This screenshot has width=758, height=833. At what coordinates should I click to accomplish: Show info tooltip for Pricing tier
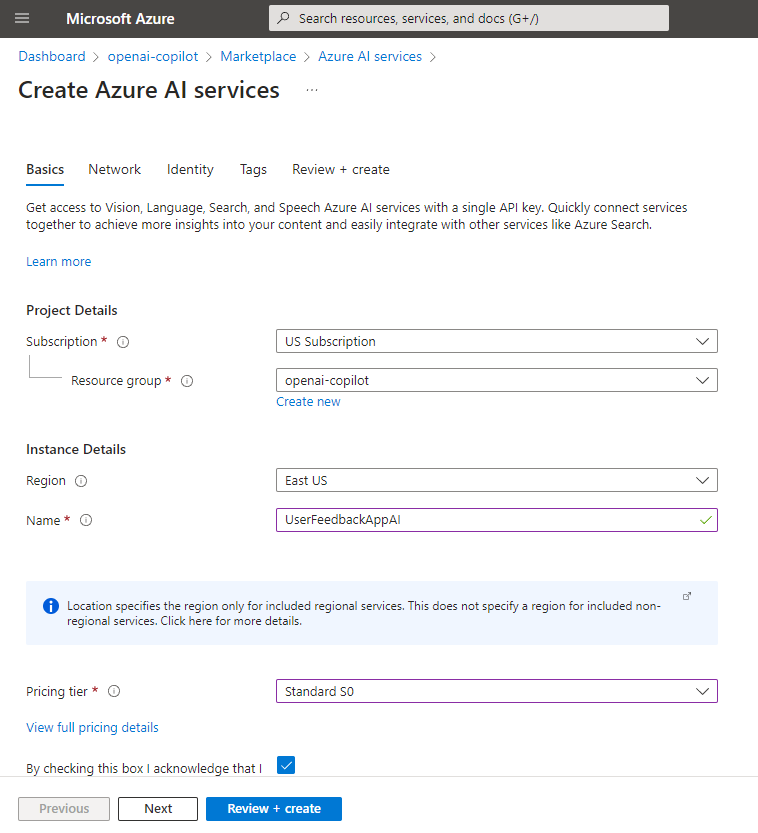coord(114,691)
